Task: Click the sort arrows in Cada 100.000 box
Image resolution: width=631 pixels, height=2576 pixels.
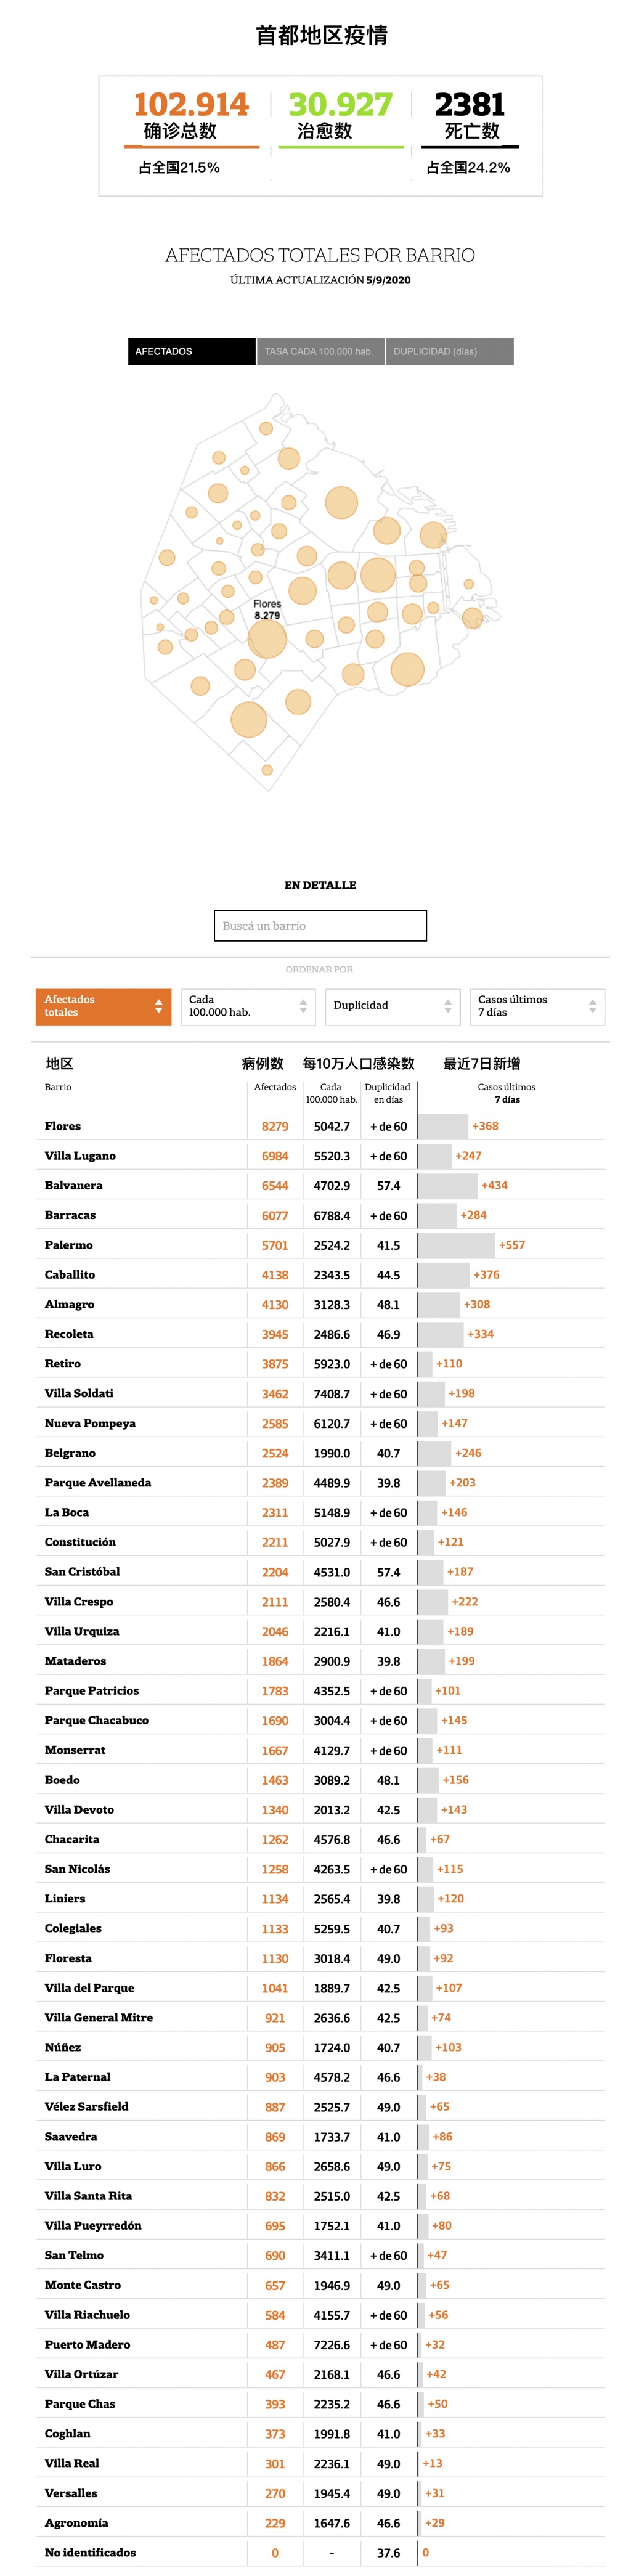Action: pos(303,1007)
